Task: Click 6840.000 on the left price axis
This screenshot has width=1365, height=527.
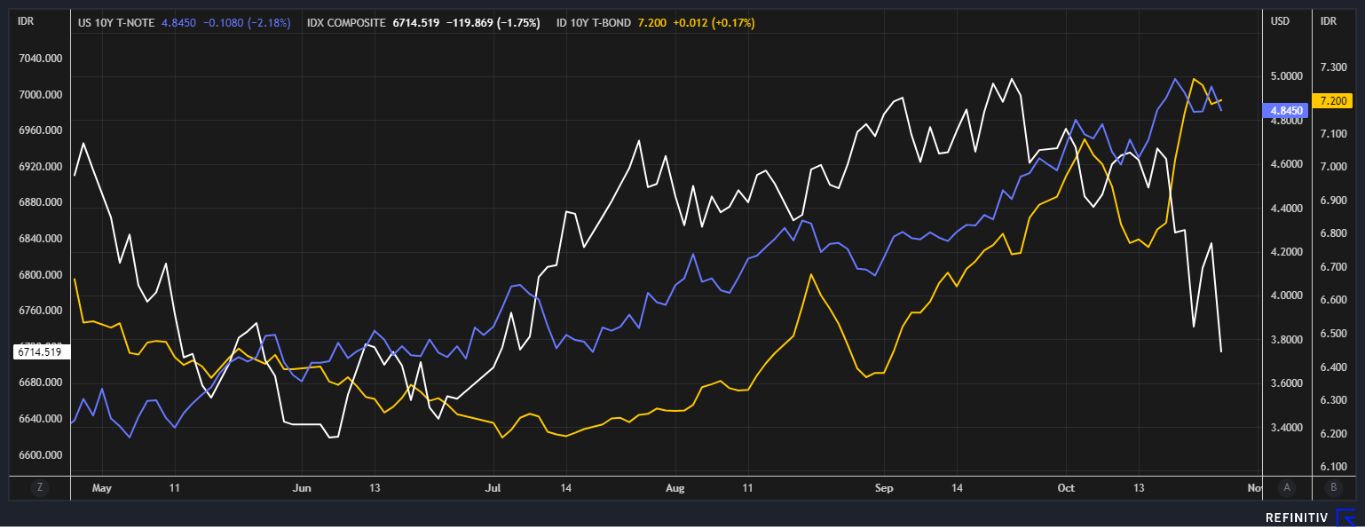Action: point(42,239)
